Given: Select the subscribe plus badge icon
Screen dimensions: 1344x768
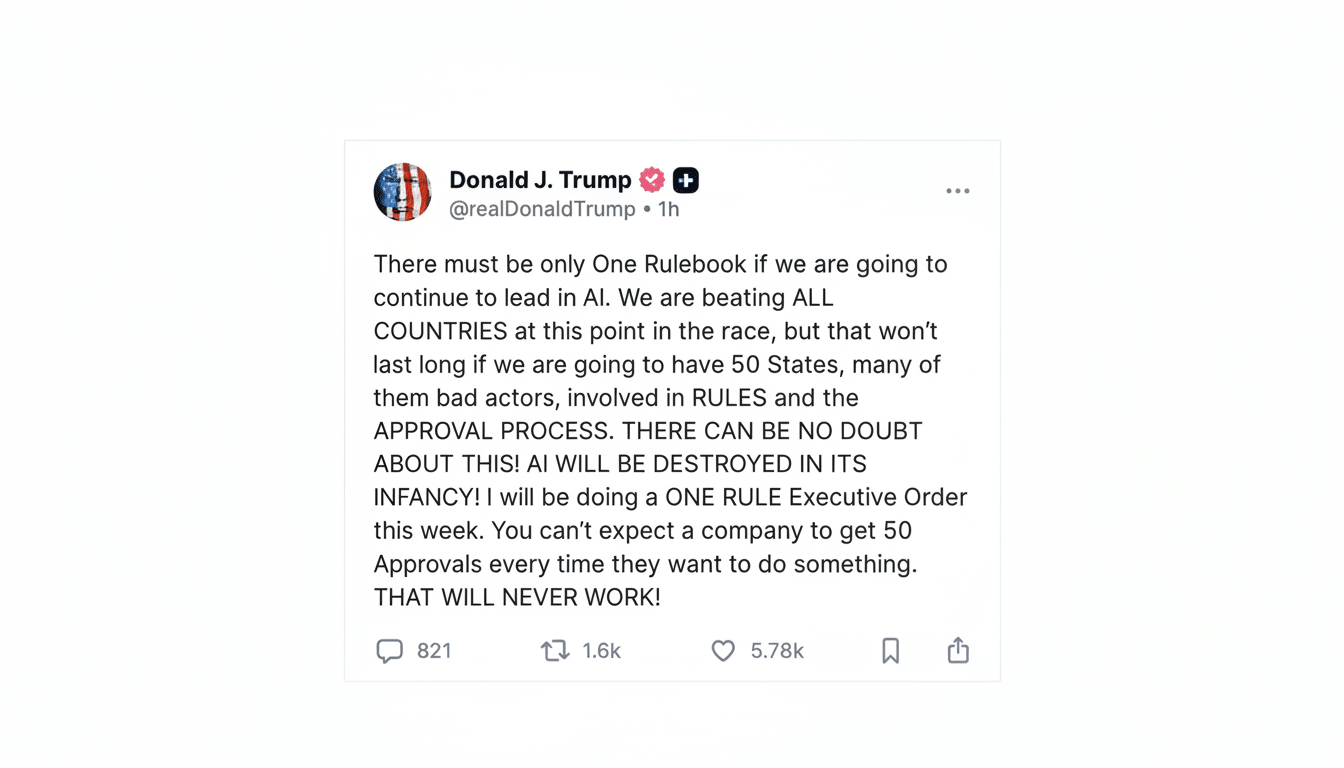Looking at the screenshot, I should (x=685, y=180).
